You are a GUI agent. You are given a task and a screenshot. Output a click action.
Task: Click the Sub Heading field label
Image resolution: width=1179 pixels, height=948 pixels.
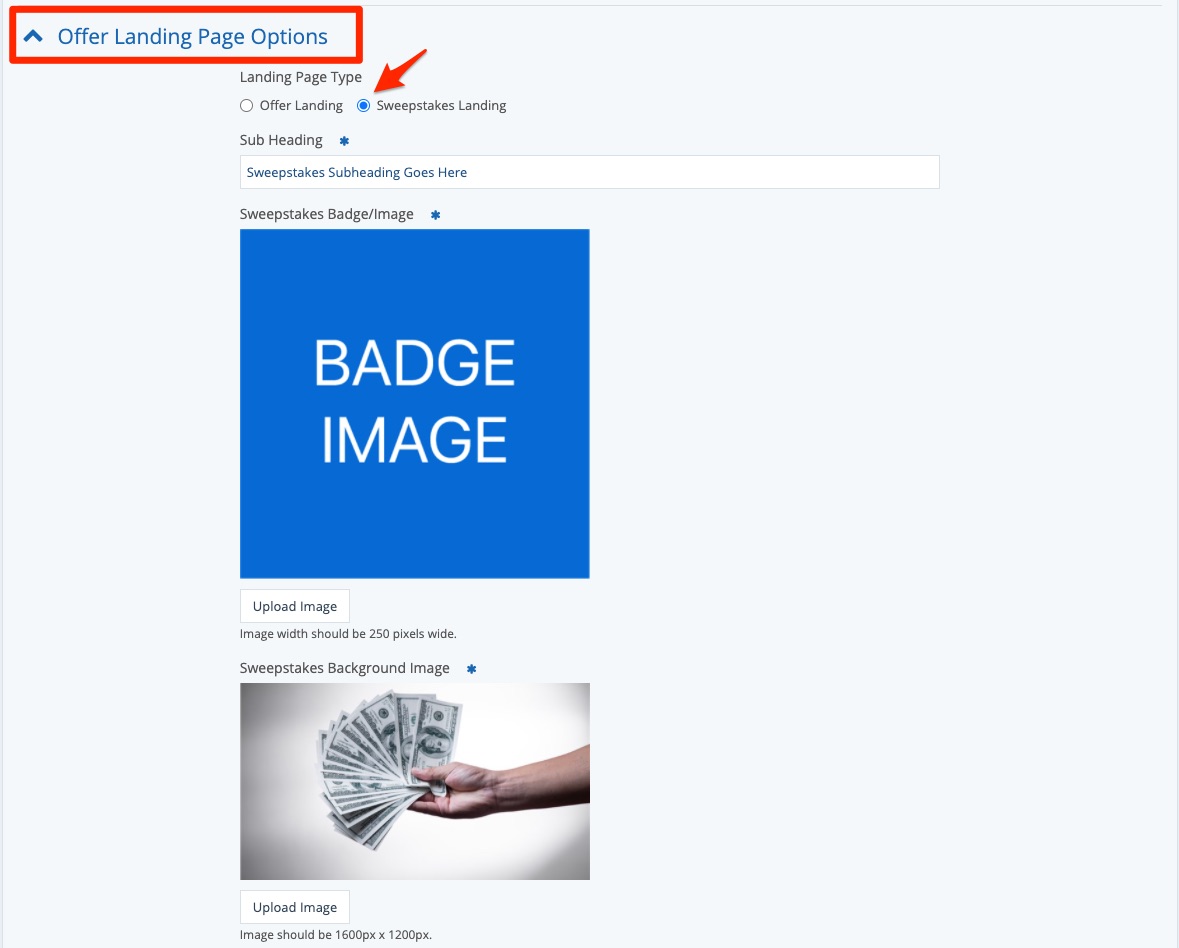[281, 140]
